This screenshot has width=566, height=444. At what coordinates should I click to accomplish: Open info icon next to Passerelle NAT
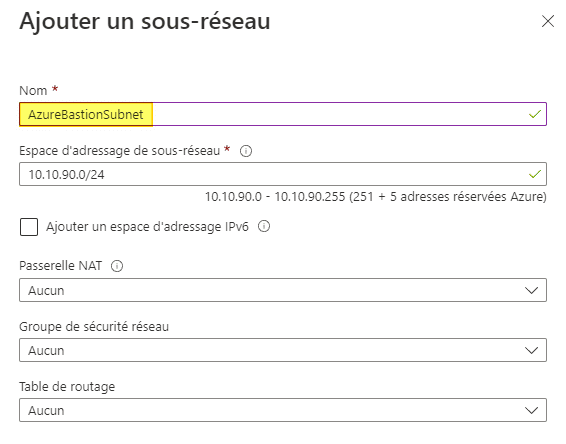point(117,266)
